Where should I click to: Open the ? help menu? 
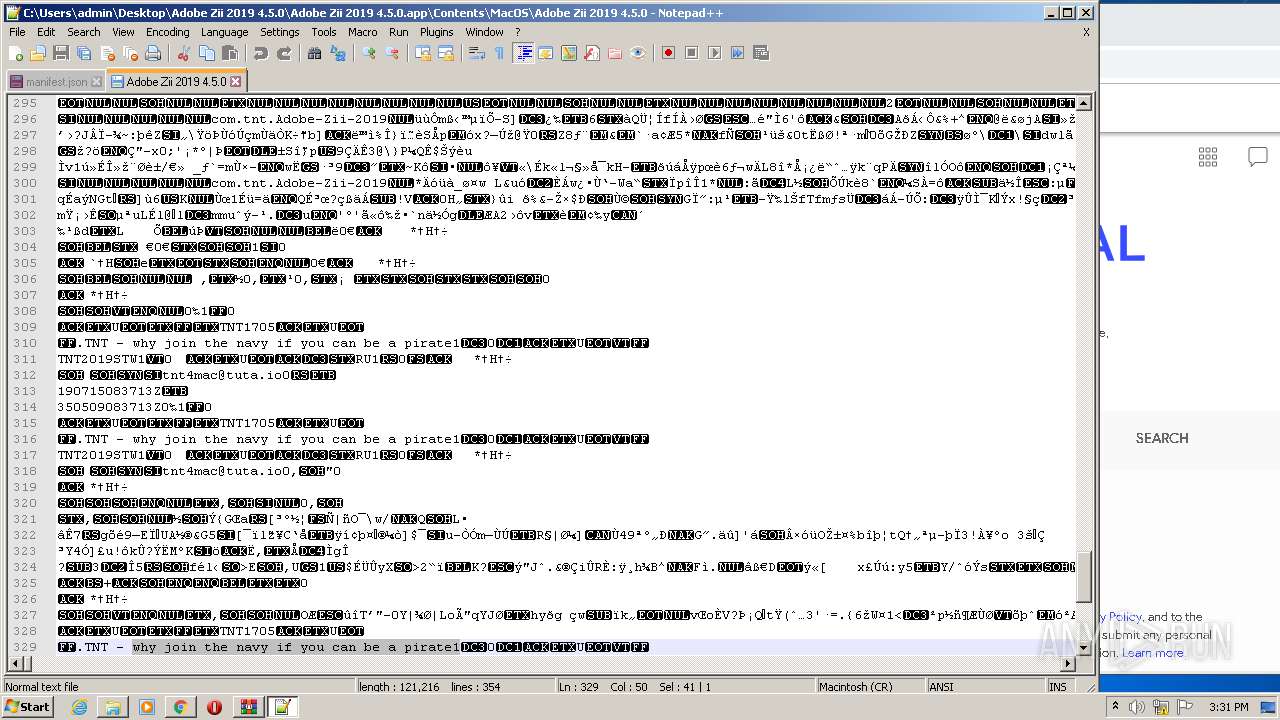[x=517, y=32]
